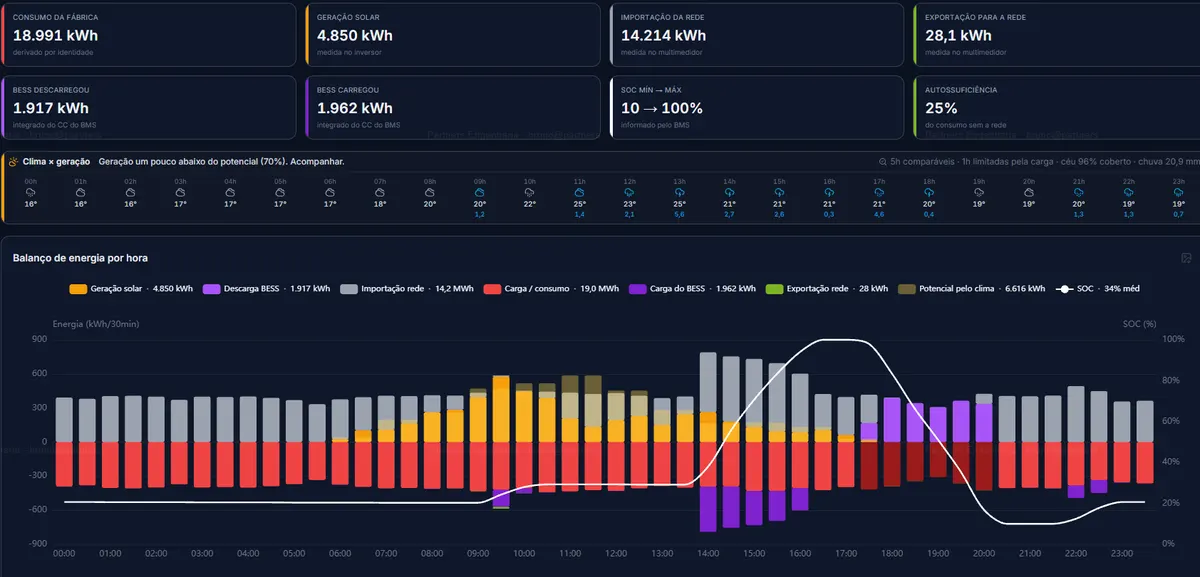Click the 21h rain weather icon
The image size is (1200, 577).
pyautogui.click(x=1079, y=192)
